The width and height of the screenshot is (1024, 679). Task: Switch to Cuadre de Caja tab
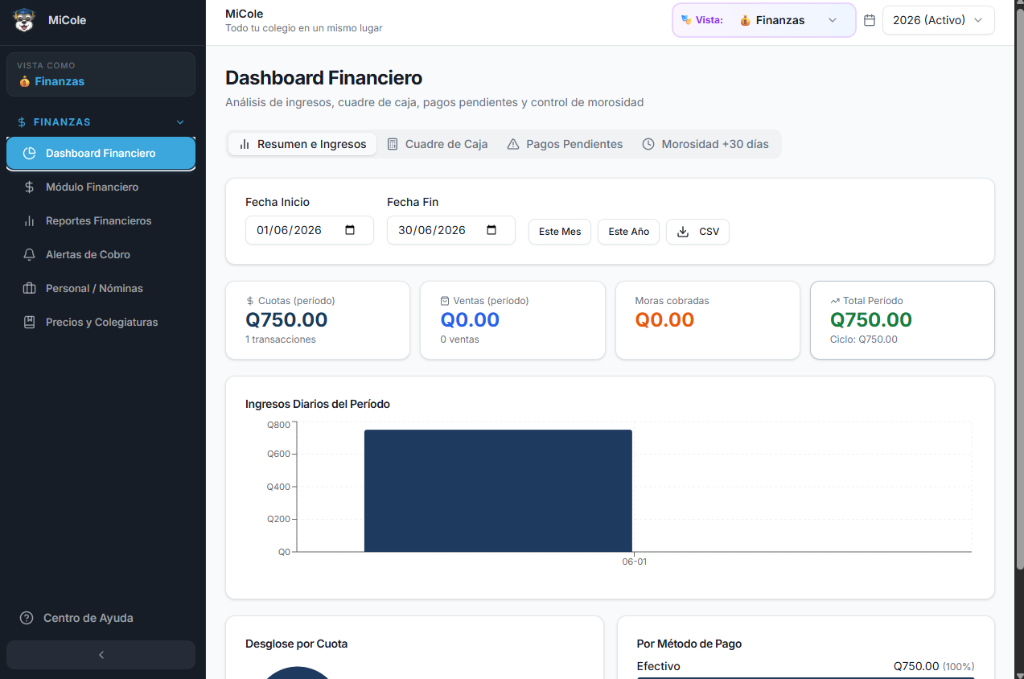[438, 144]
